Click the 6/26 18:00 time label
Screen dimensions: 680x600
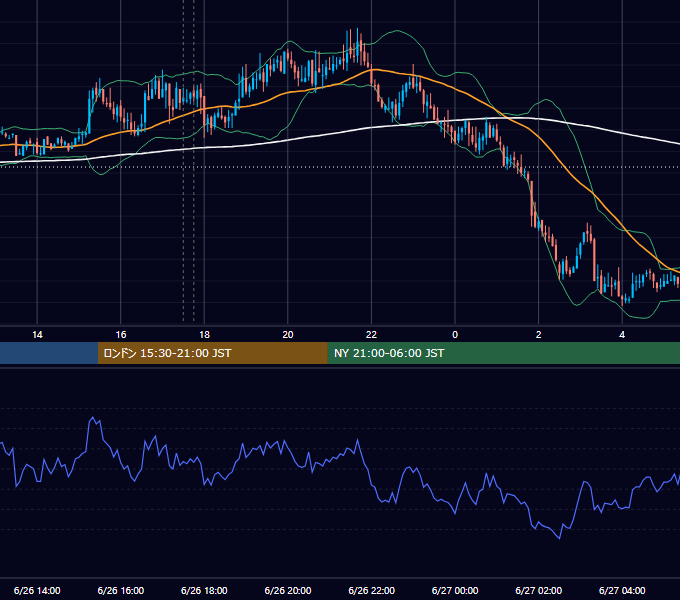pos(204,590)
